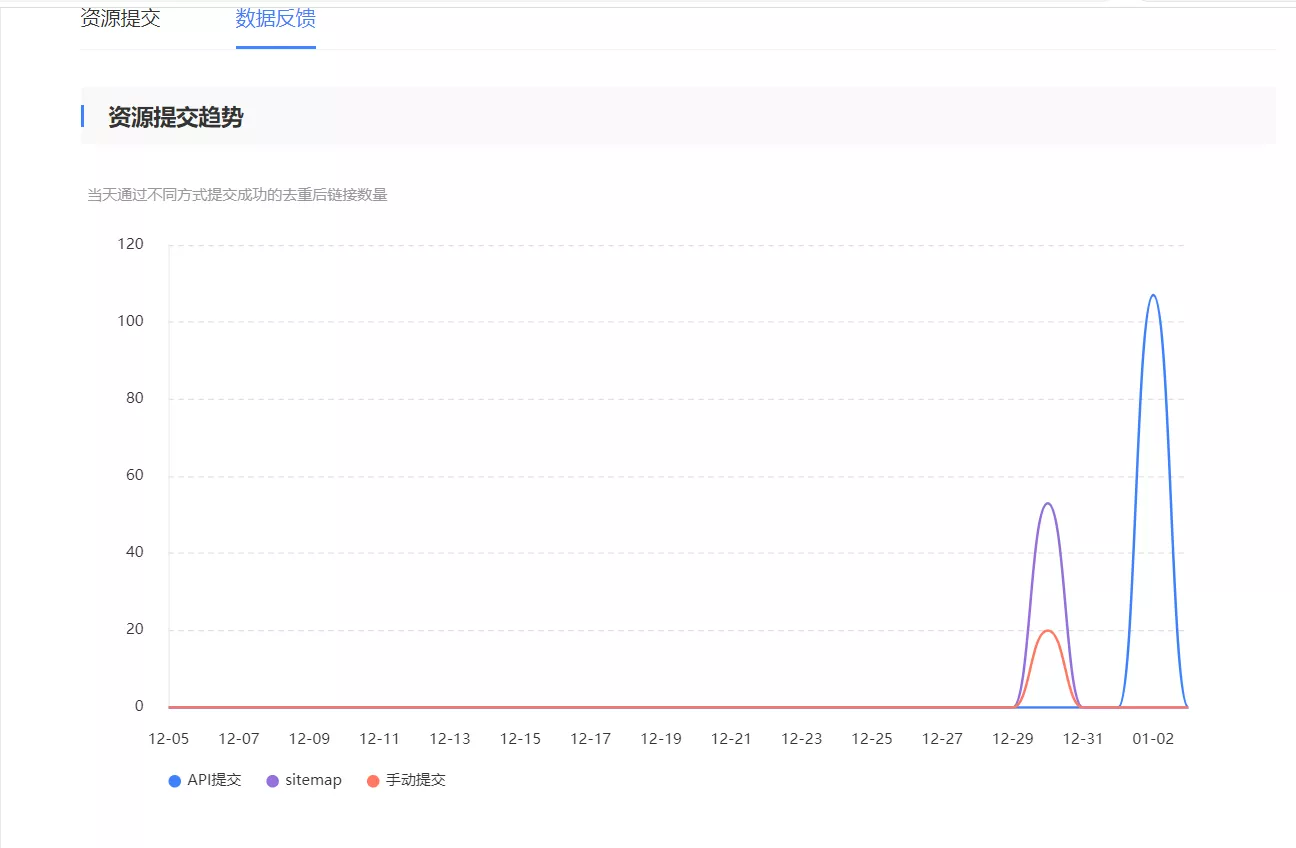The width and height of the screenshot is (1296, 848).
Task: Click the chart description text 当天通过不同方式
Action: pos(238,195)
